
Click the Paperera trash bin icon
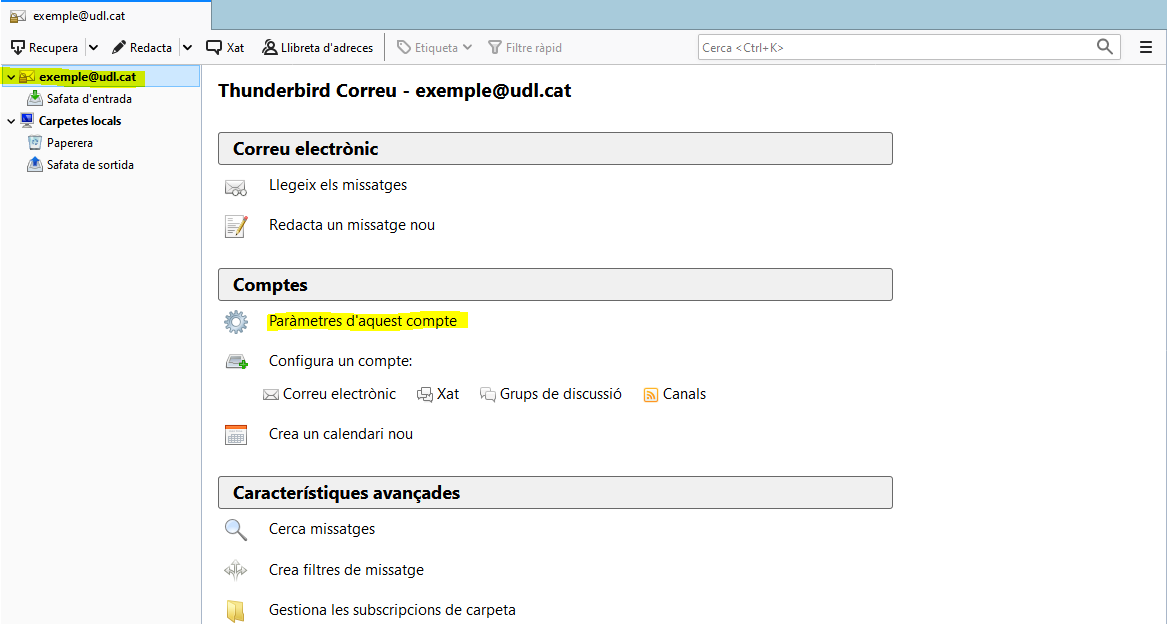(x=35, y=142)
